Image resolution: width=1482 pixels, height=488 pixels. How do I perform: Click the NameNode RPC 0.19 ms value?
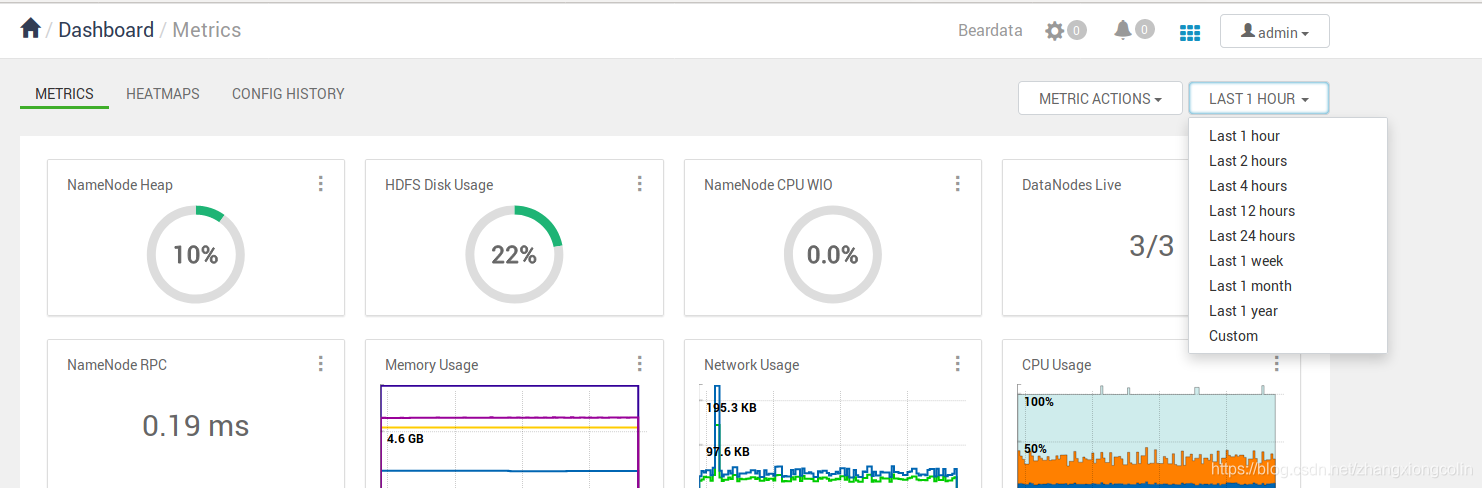point(196,426)
